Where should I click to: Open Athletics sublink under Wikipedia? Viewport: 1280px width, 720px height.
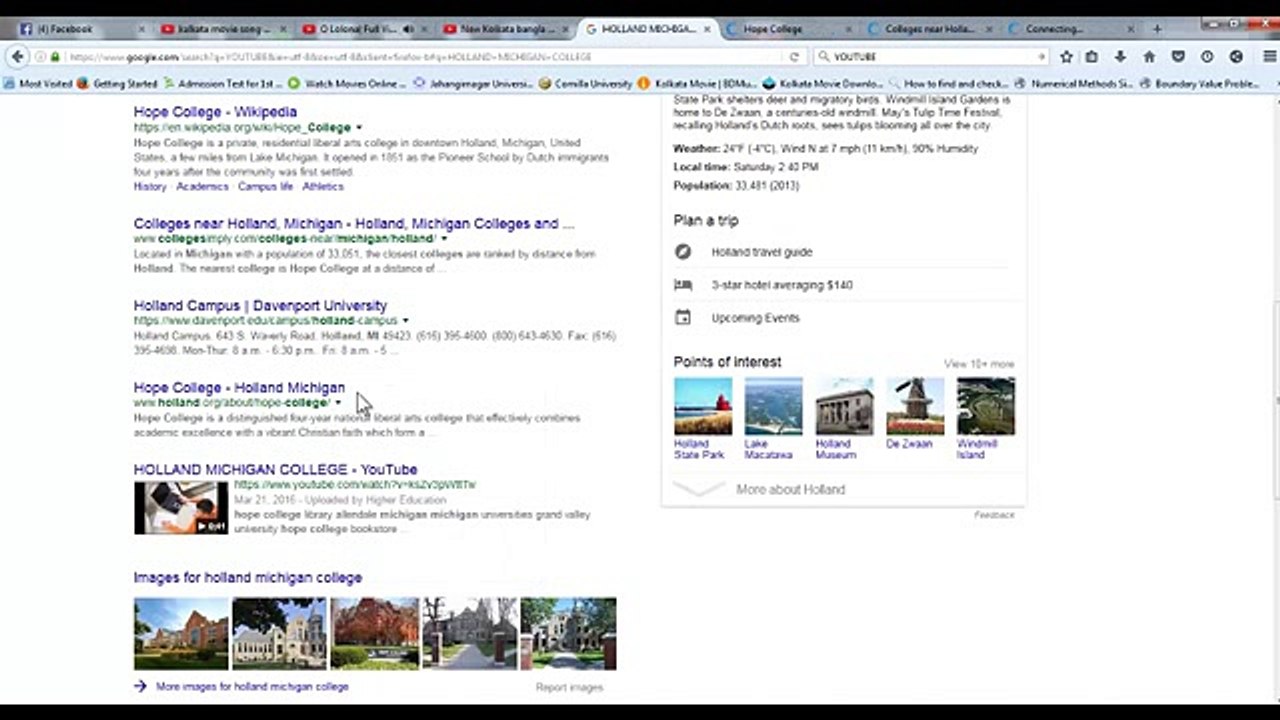323,187
